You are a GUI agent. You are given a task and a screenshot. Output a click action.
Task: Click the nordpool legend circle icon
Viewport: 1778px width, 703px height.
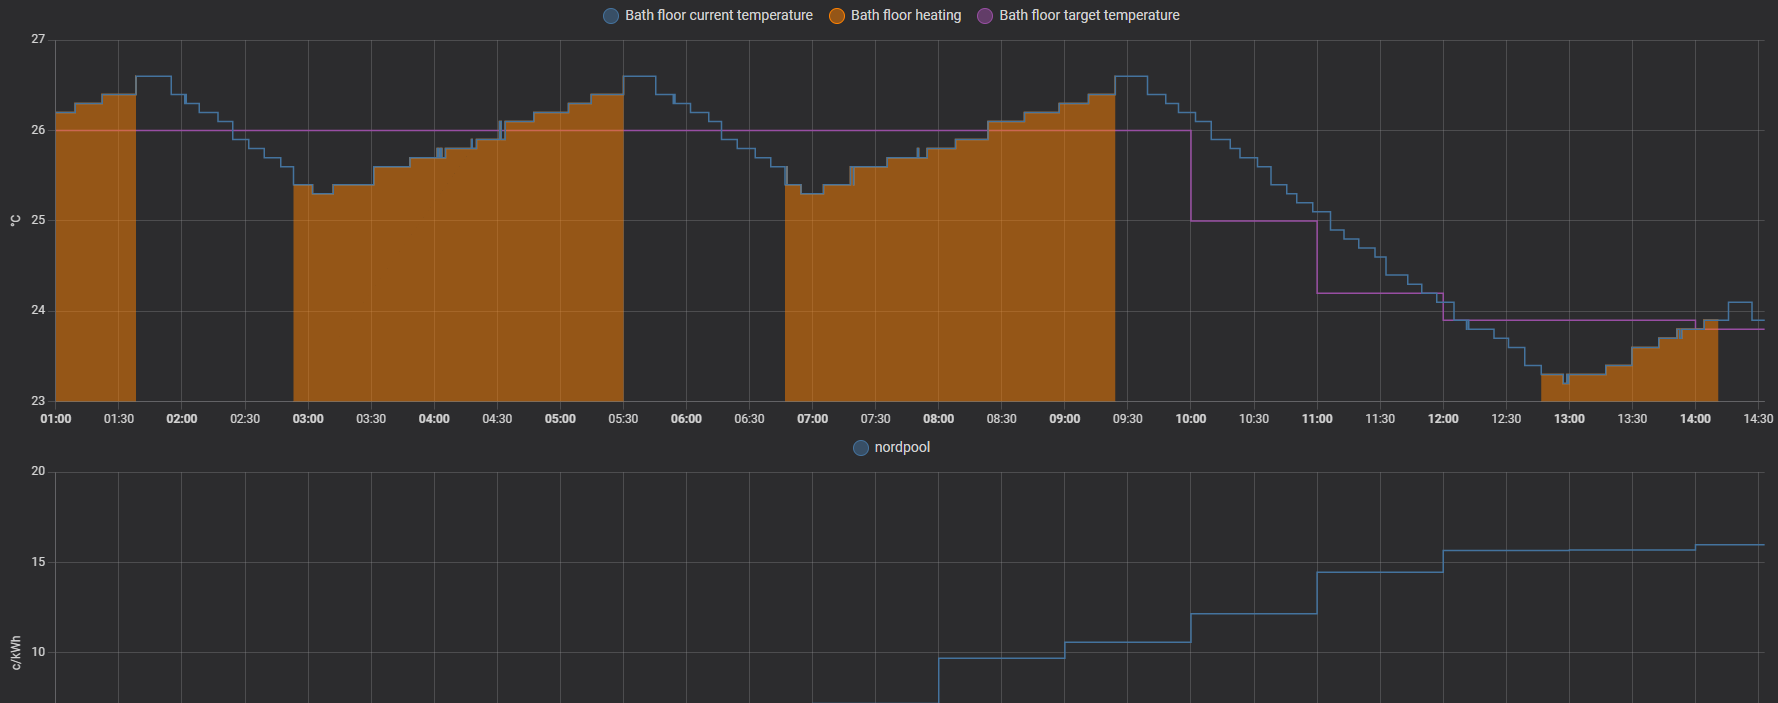click(x=861, y=448)
